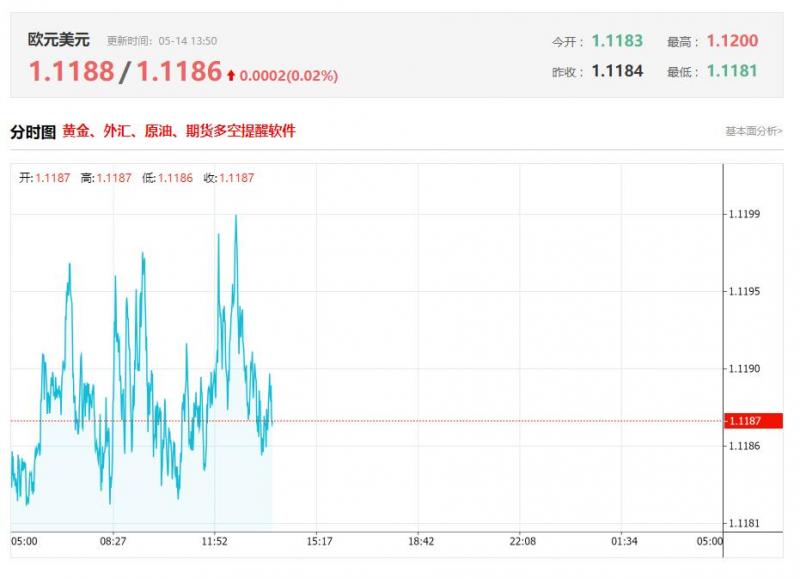Click the chart 收 value 1.1187

point(237,178)
